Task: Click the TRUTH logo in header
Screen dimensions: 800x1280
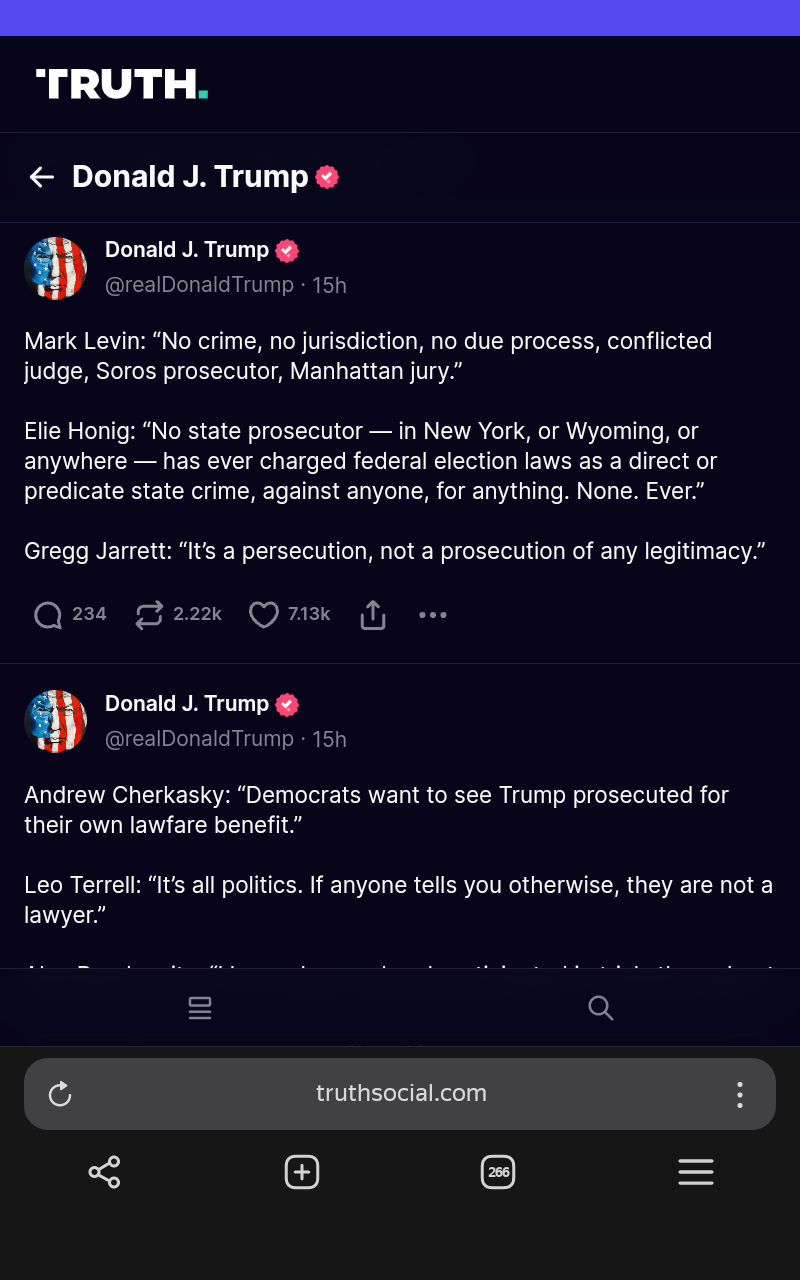Action: coord(122,85)
